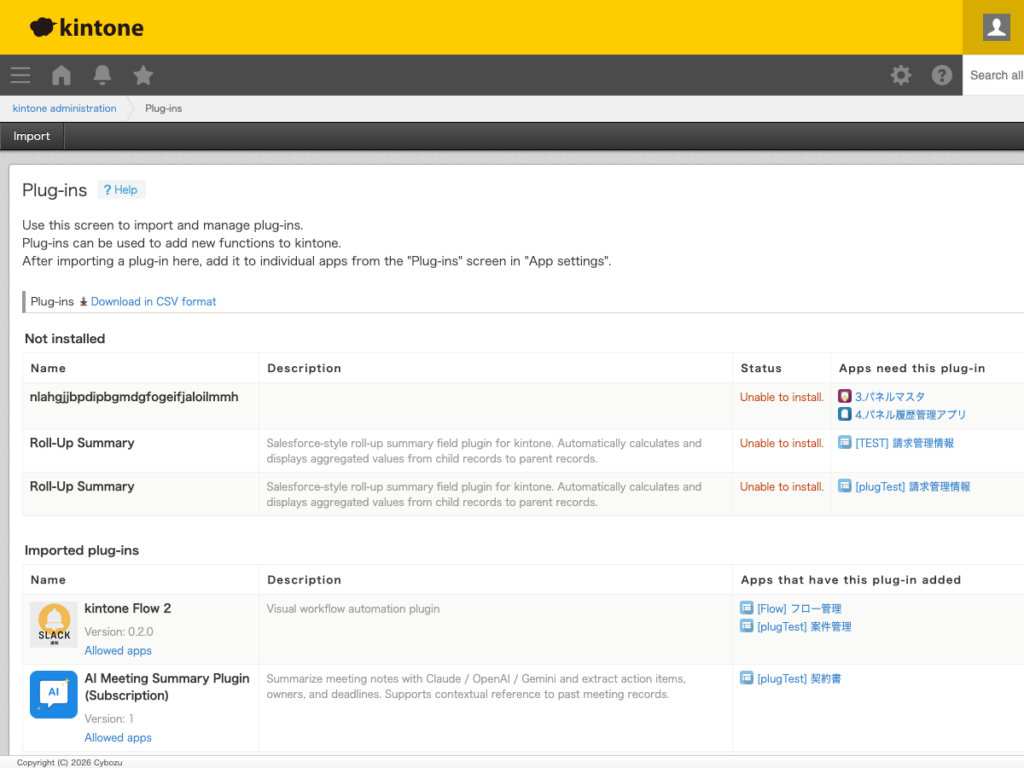Go to kintone administration breadcrumb
Image resolution: width=1024 pixels, height=768 pixels.
click(64, 108)
